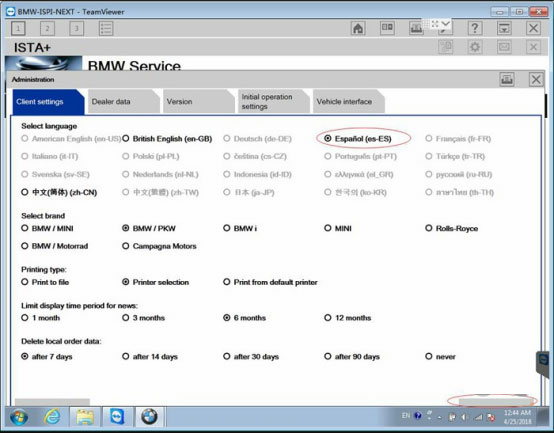The height and width of the screenshot is (433, 554).
Task: Click the print icon in Administration header
Action: (507, 79)
